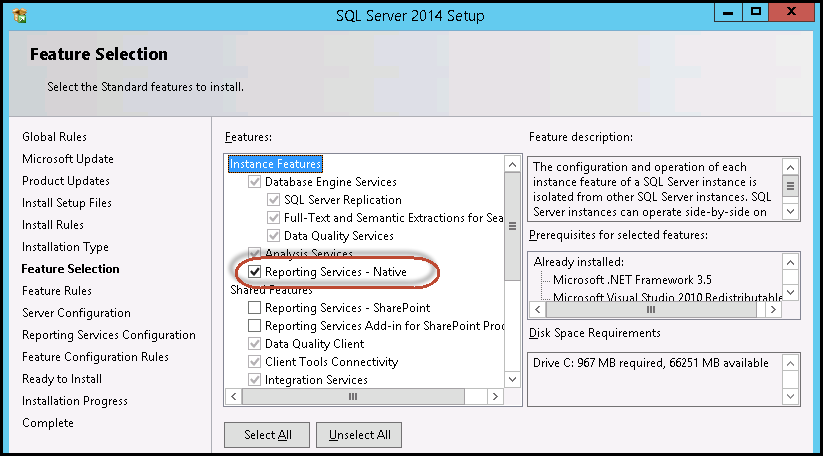Click the feature description scrollbar thumb

[x=790, y=186]
